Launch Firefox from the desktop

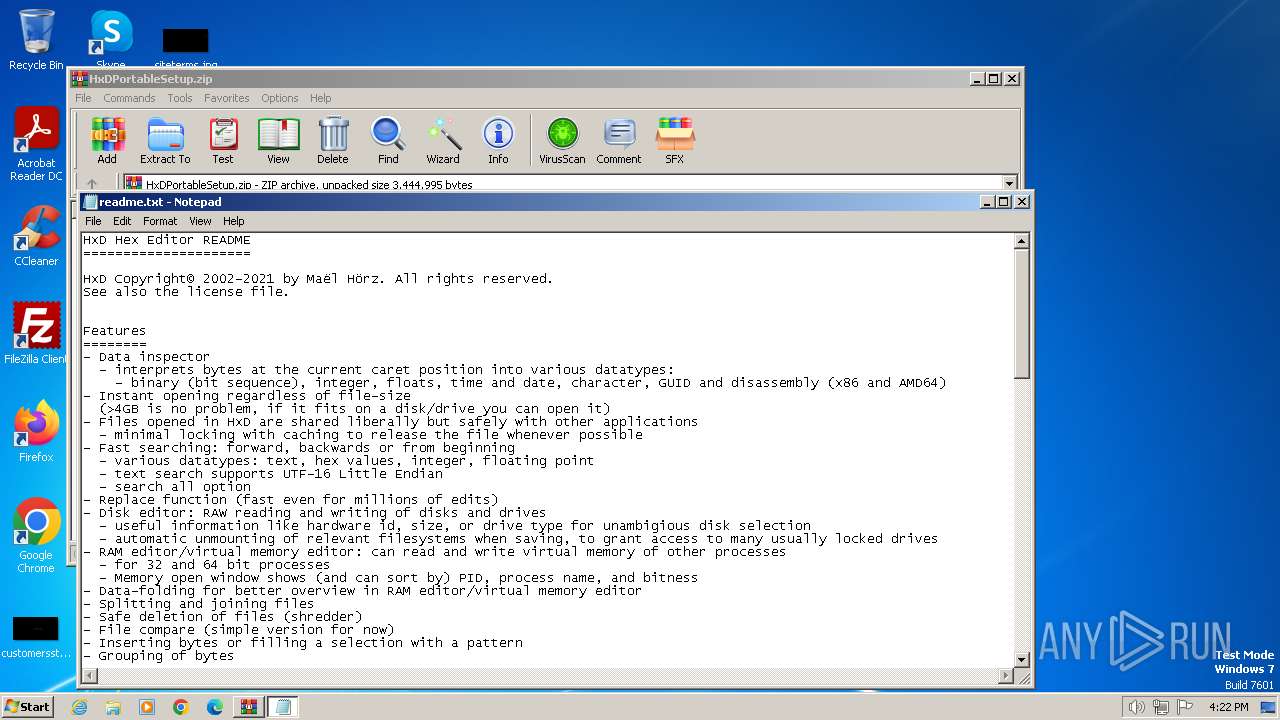point(36,432)
